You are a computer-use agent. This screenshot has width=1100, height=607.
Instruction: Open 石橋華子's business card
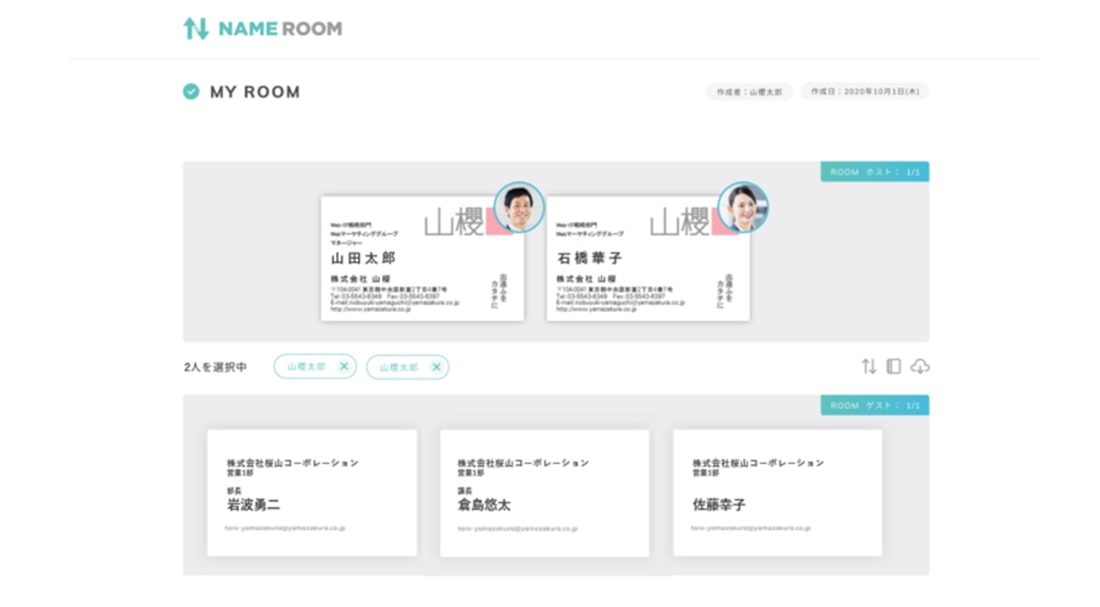[648, 258]
